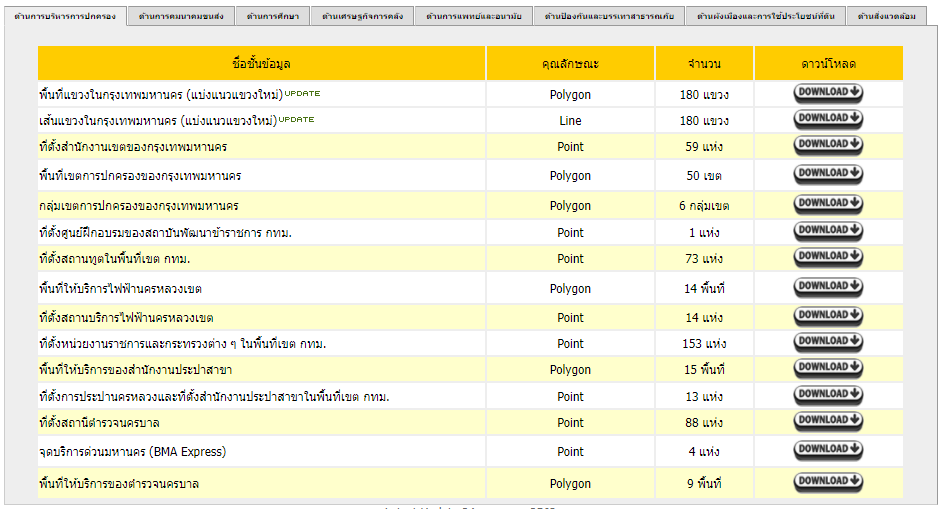Open ด้านผังเมืองและการใช้ประโยชน์ที่ดิน tab

[x=766, y=16]
